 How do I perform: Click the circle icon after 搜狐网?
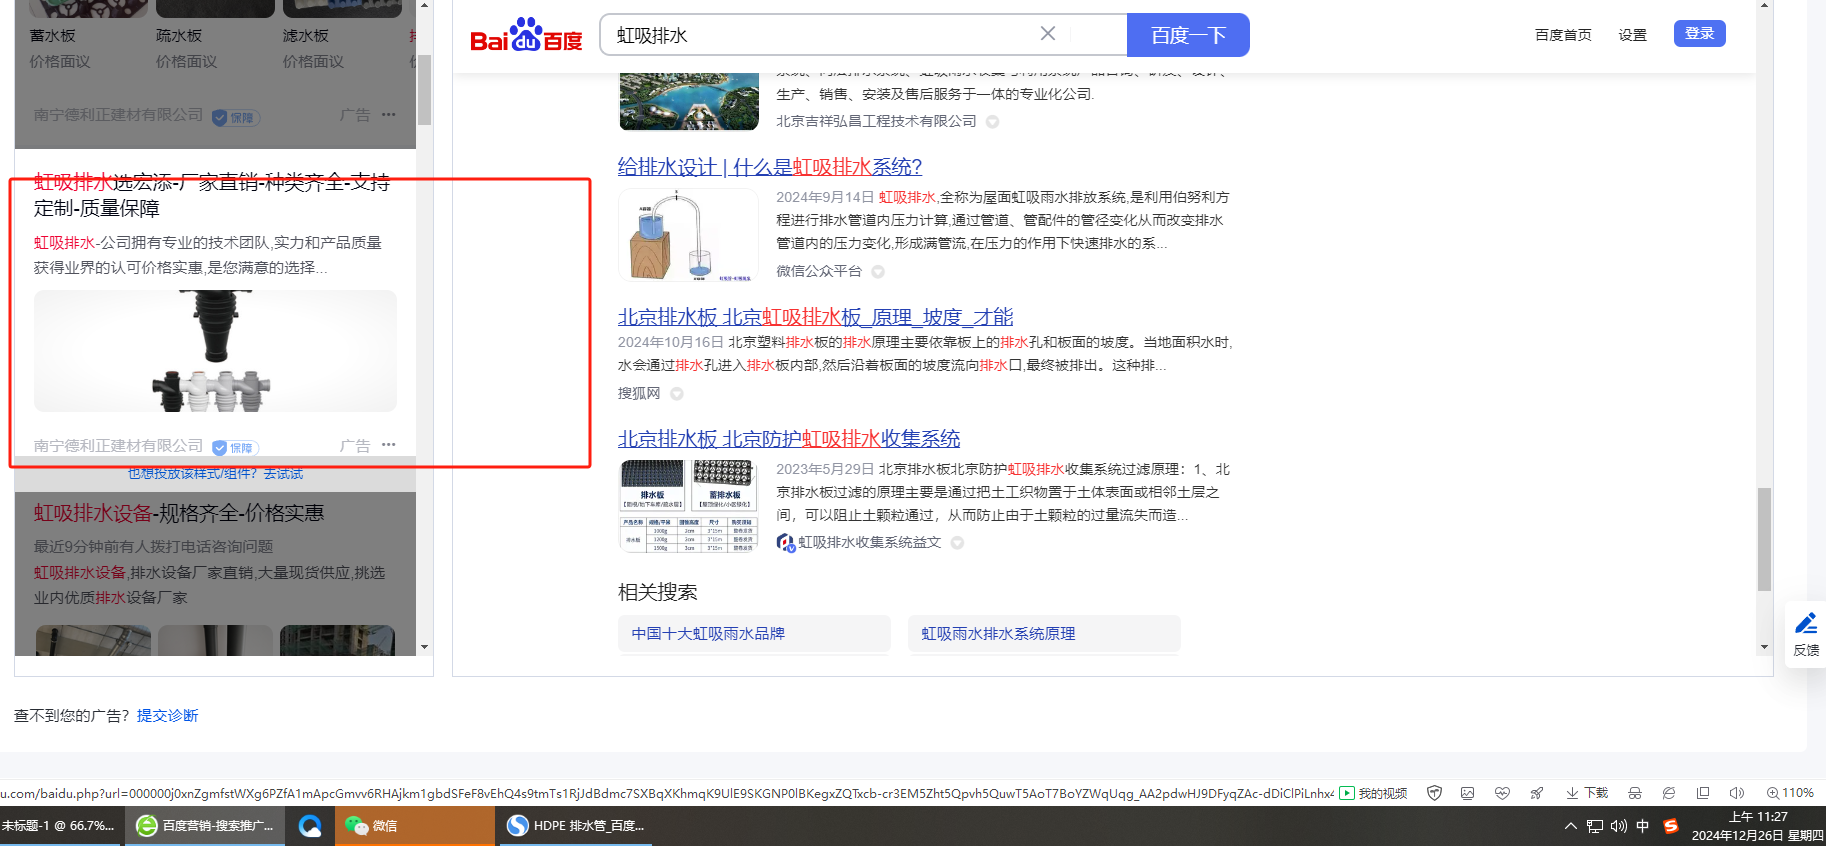point(677,394)
